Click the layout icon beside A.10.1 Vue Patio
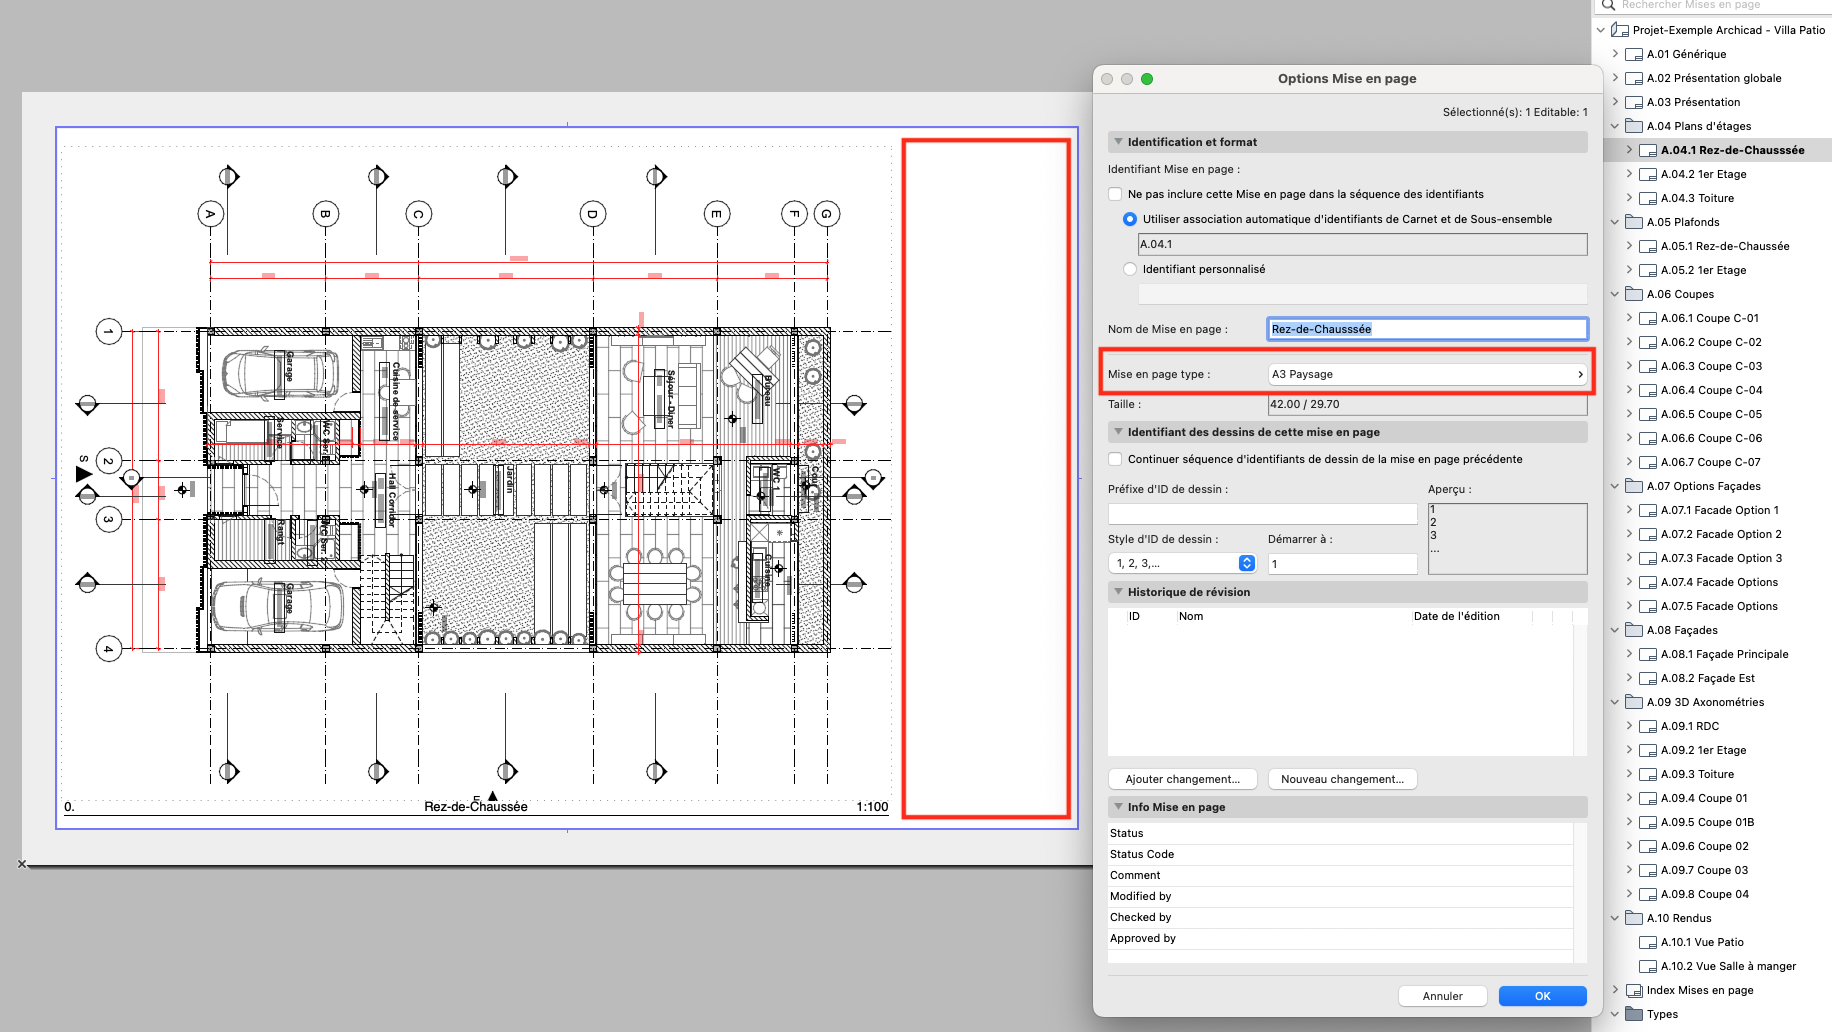The height and width of the screenshot is (1032, 1832). point(1648,942)
